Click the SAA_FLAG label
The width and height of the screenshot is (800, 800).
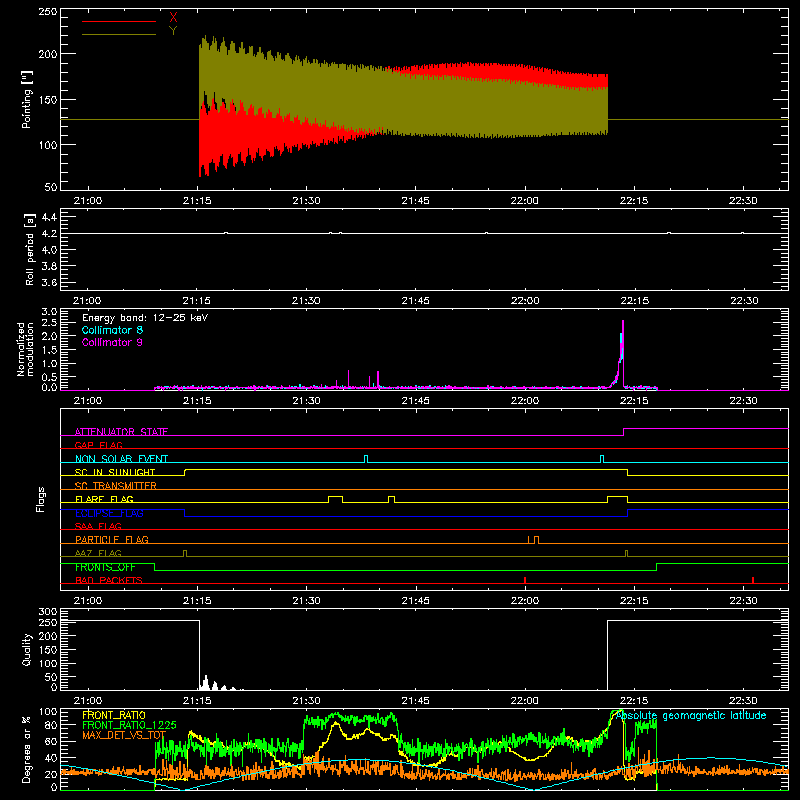point(98,526)
